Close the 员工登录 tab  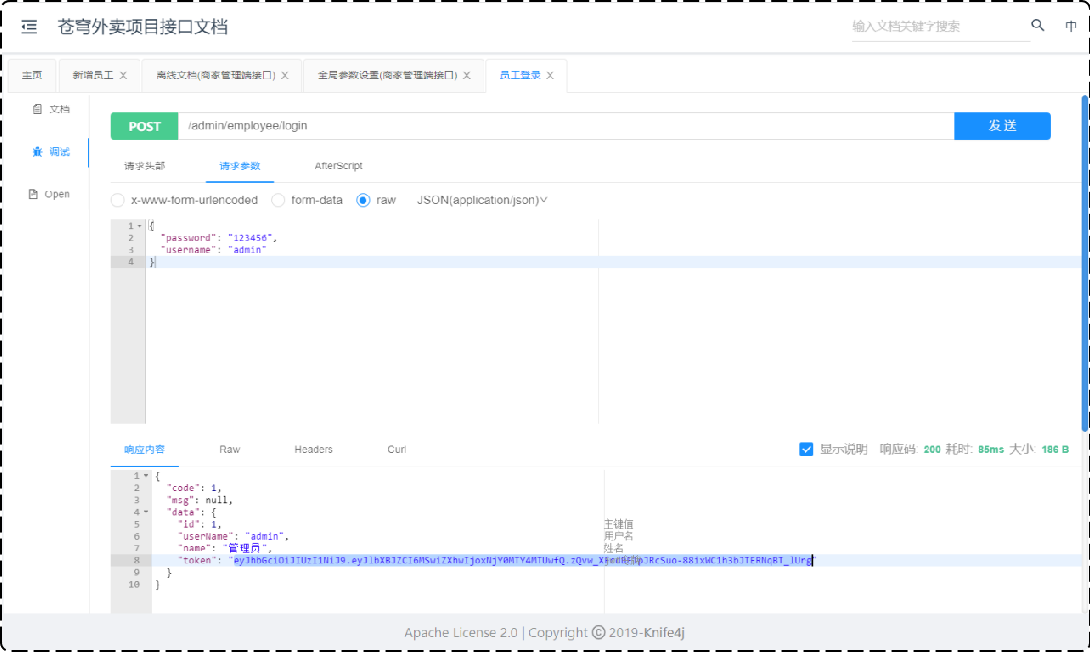point(550,75)
